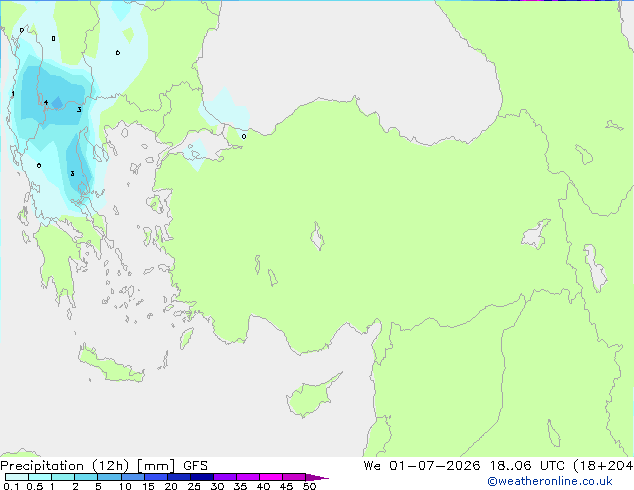Click the "0.1" legend value
634x490 pixels.
click(x=11, y=486)
